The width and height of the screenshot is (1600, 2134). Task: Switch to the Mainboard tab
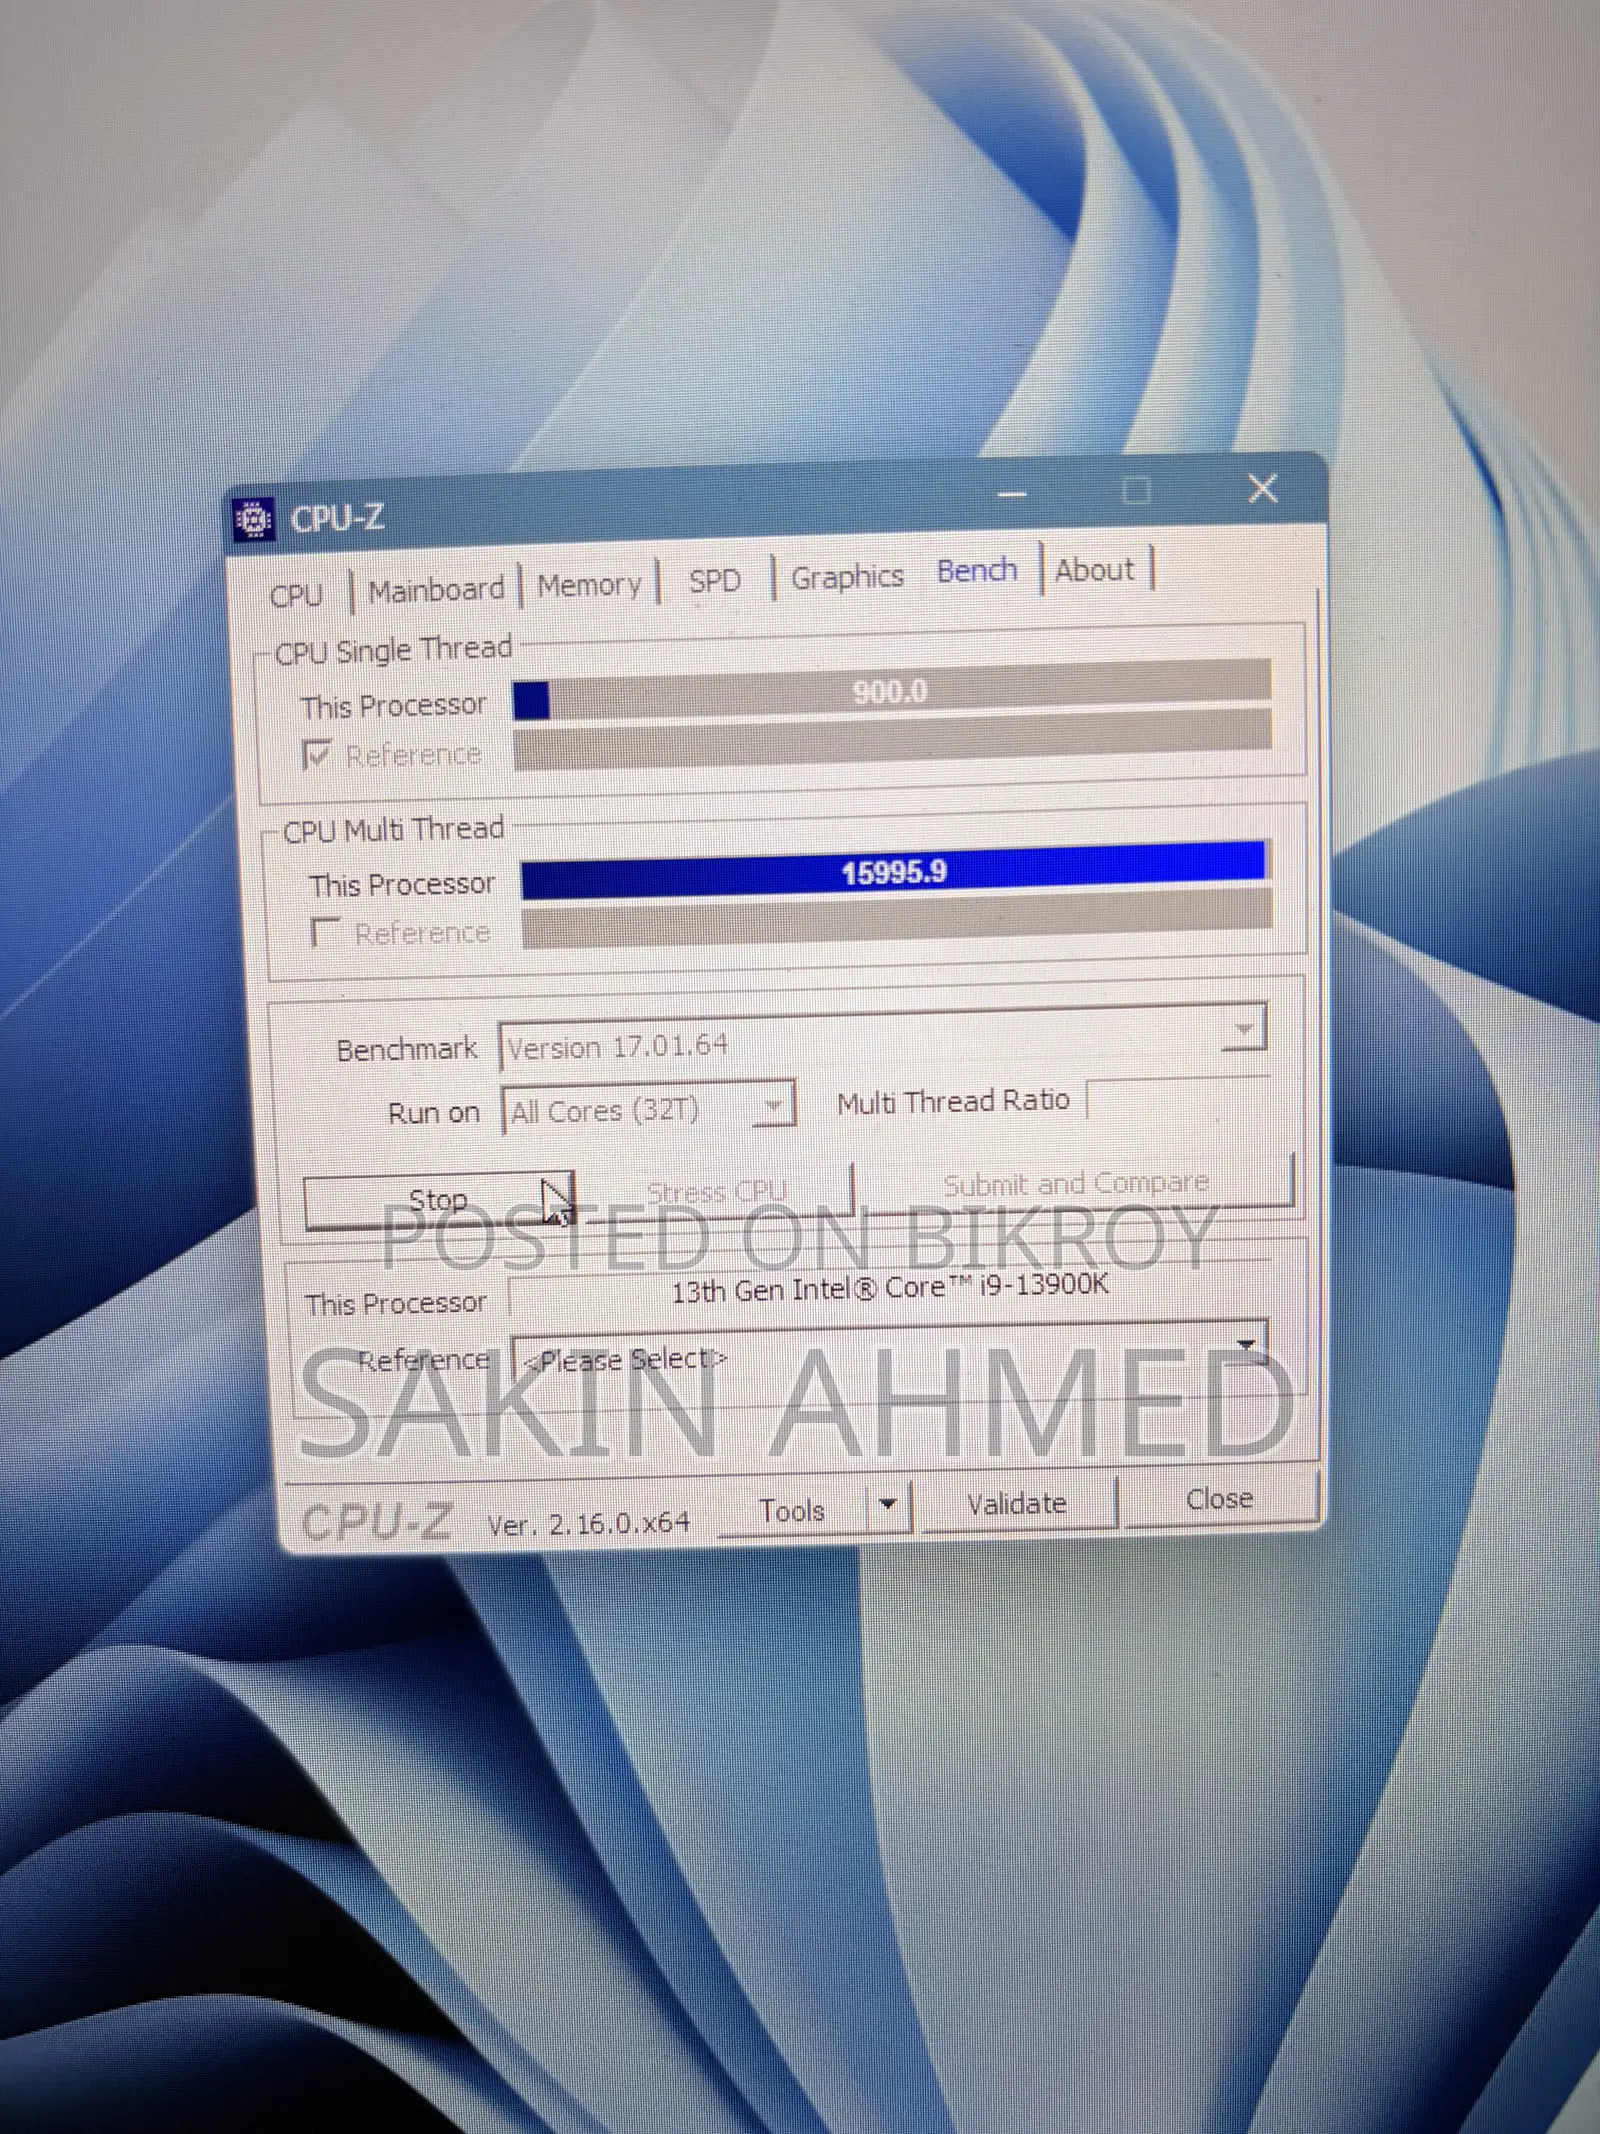pos(436,590)
